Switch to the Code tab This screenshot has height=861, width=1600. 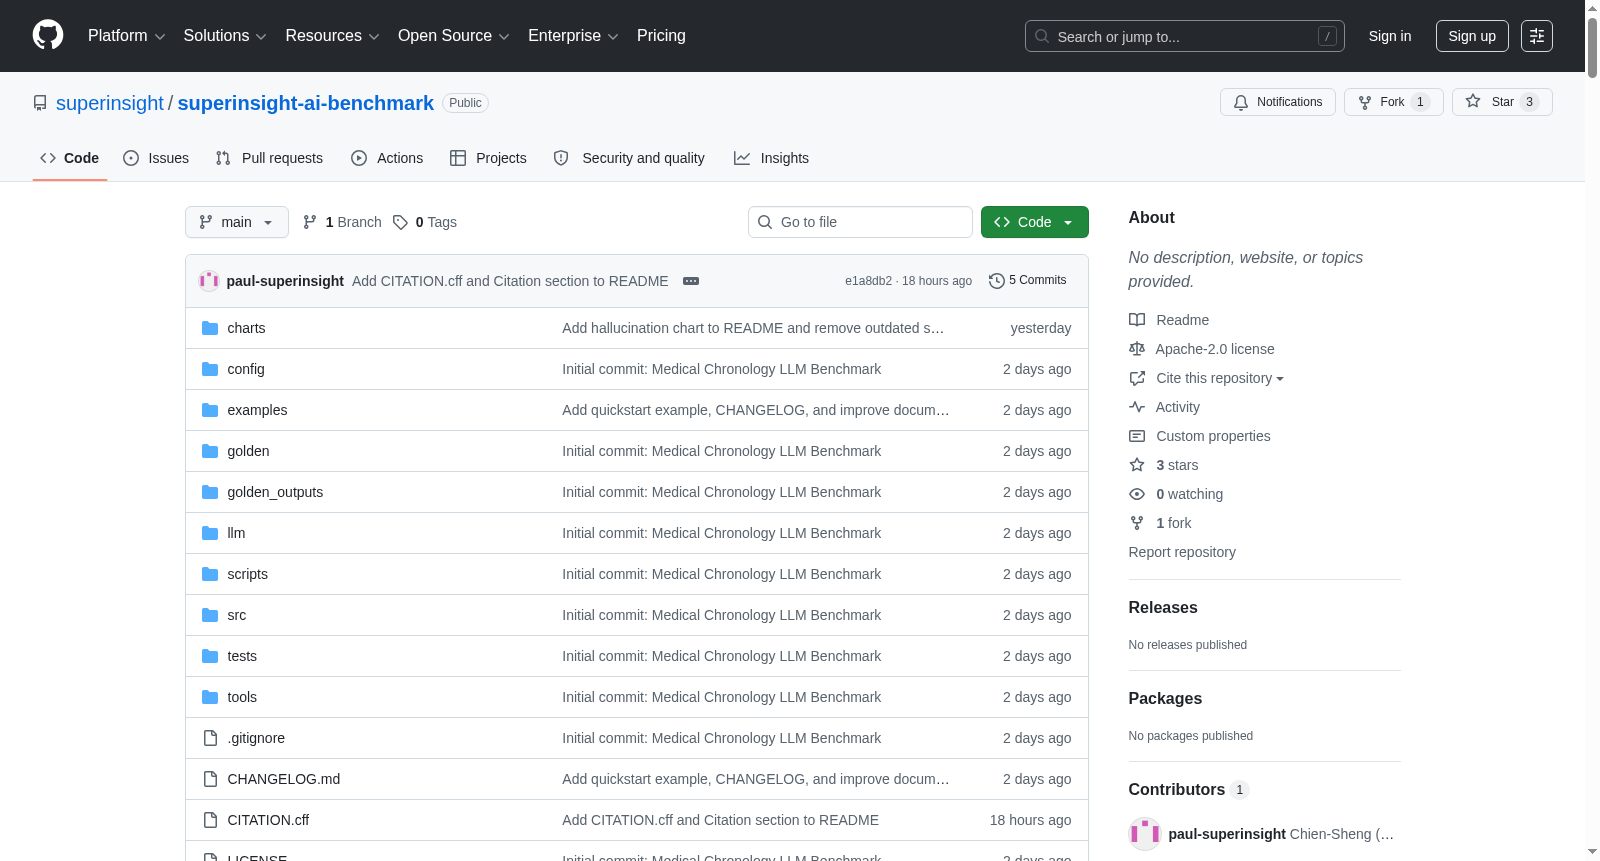70,158
